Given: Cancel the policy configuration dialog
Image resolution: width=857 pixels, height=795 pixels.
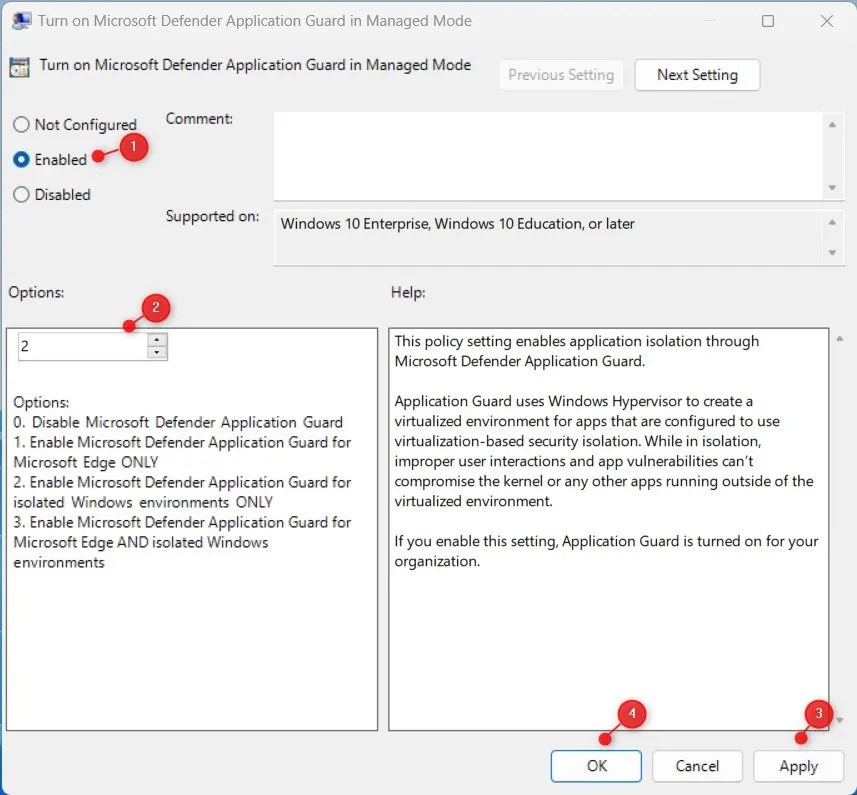Looking at the screenshot, I should tap(697, 766).
